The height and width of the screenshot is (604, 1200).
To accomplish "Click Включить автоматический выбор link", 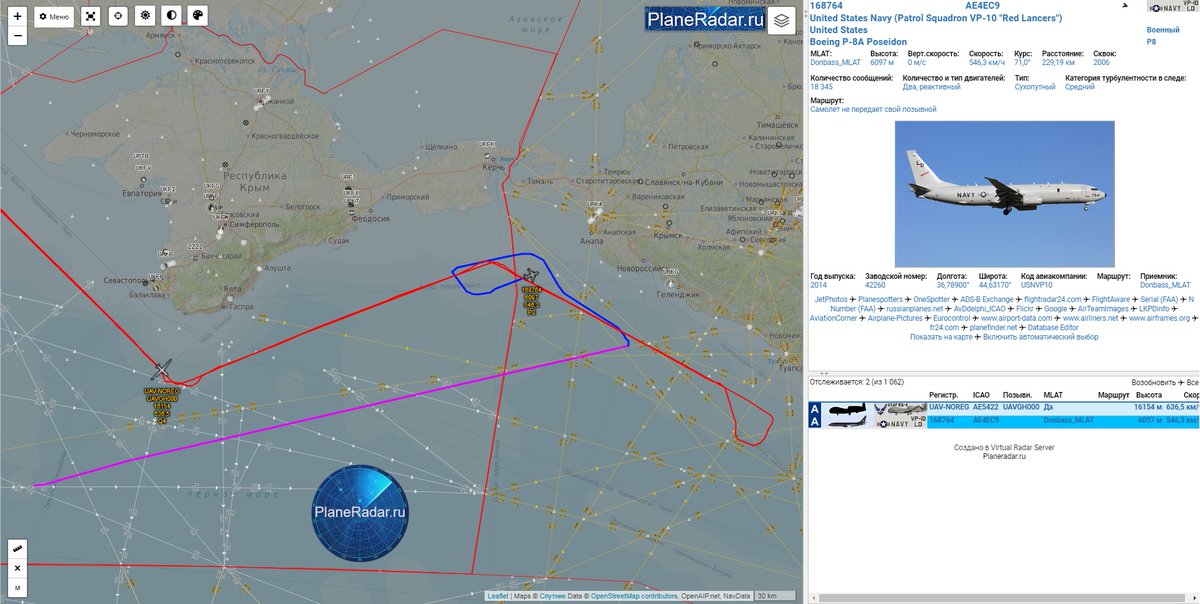I will 1040,338.
